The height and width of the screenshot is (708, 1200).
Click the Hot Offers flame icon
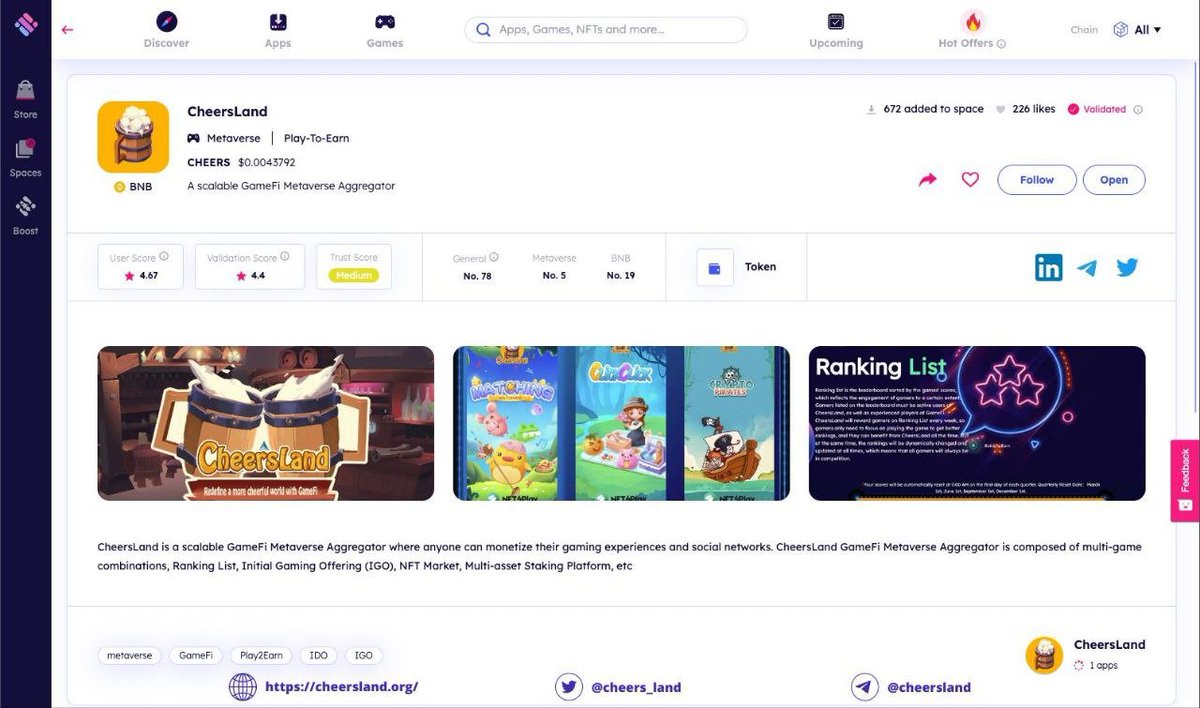972,21
